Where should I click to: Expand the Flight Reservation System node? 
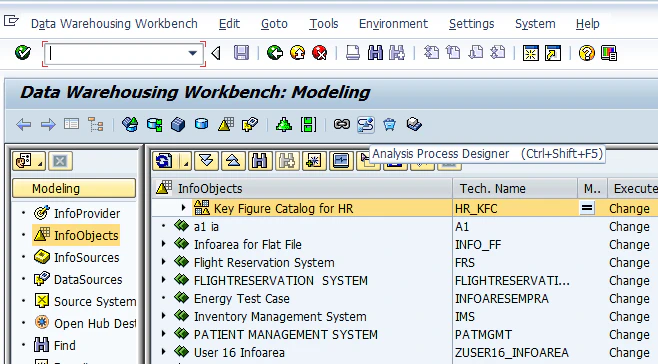pyautogui.click(x=164, y=262)
